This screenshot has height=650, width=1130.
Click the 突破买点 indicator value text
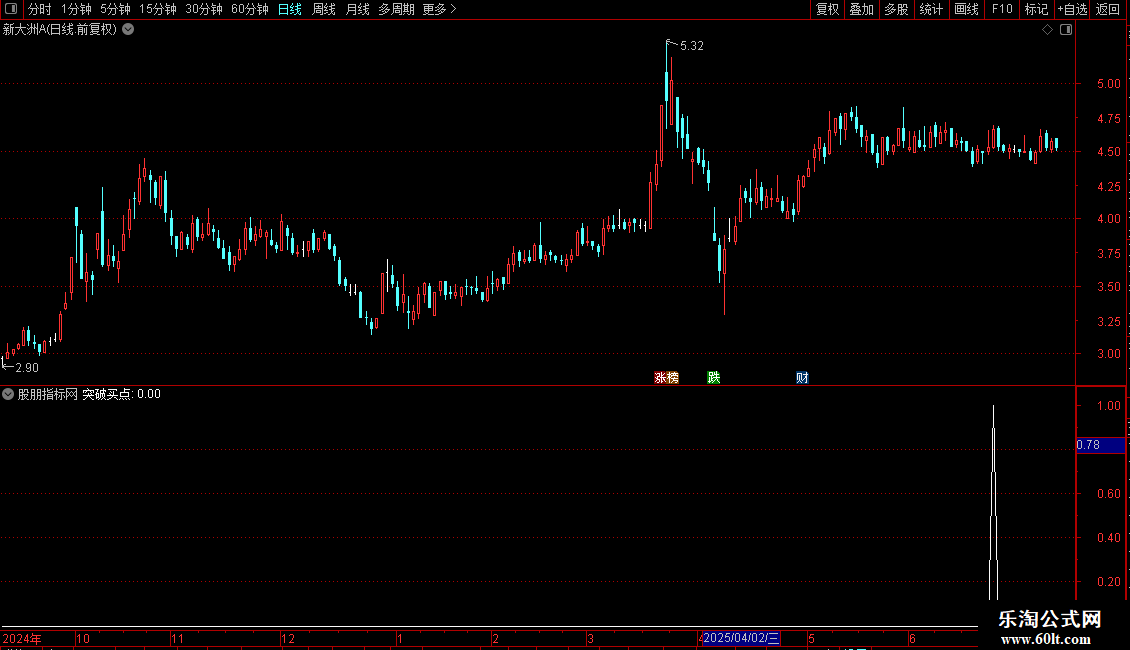pyautogui.click(x=121, y=394)
